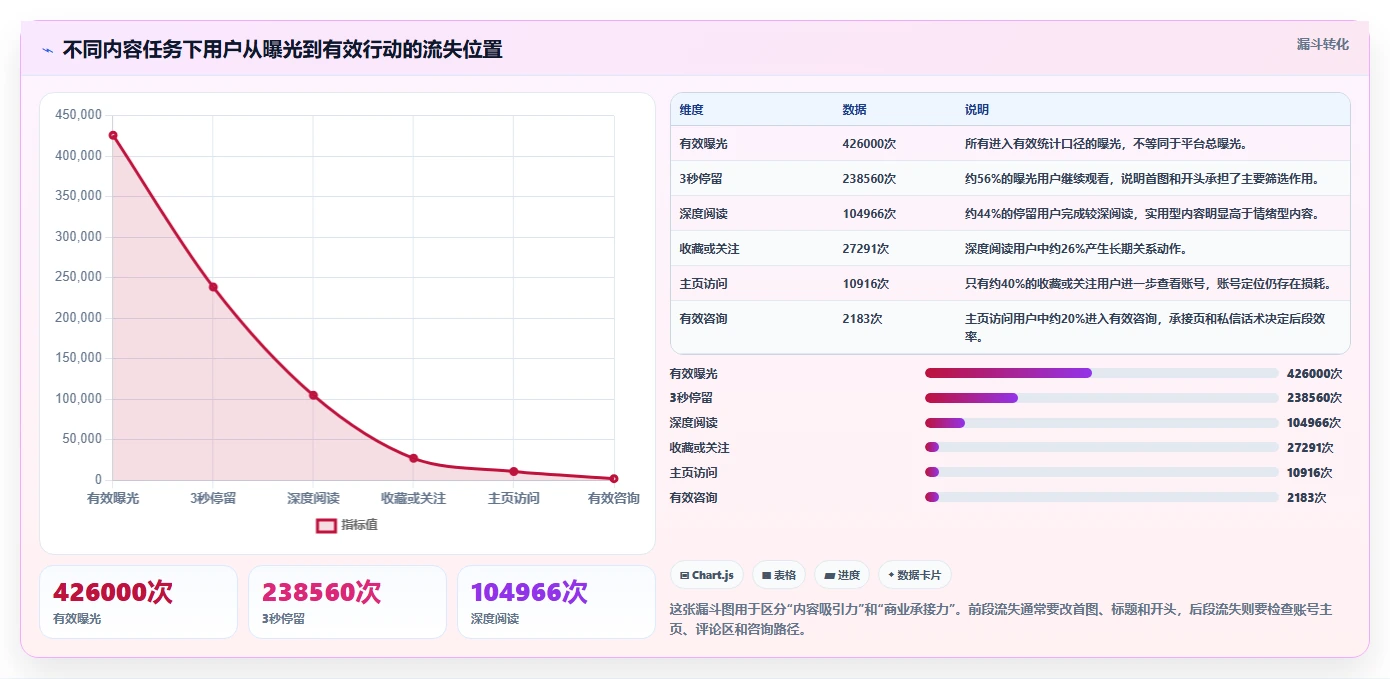Click the 深度阅读 progress bar
This screenshot has height=679, width=1390.
[1102, 423]
